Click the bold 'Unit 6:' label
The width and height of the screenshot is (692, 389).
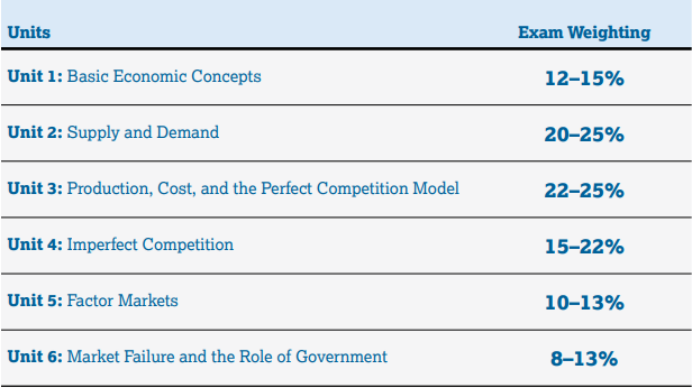35,357
